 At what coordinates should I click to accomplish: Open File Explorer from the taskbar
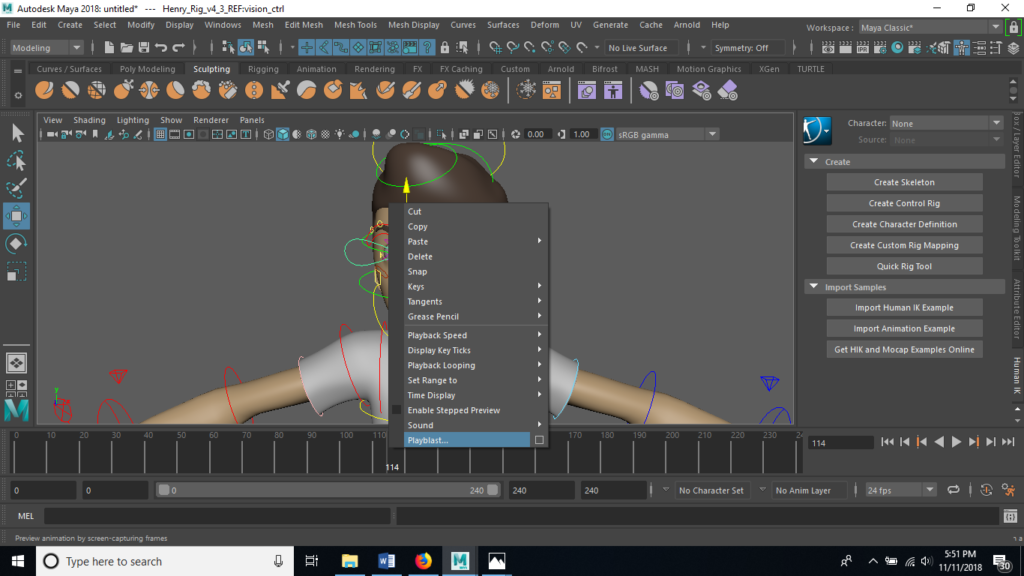[x=350, y=561]
